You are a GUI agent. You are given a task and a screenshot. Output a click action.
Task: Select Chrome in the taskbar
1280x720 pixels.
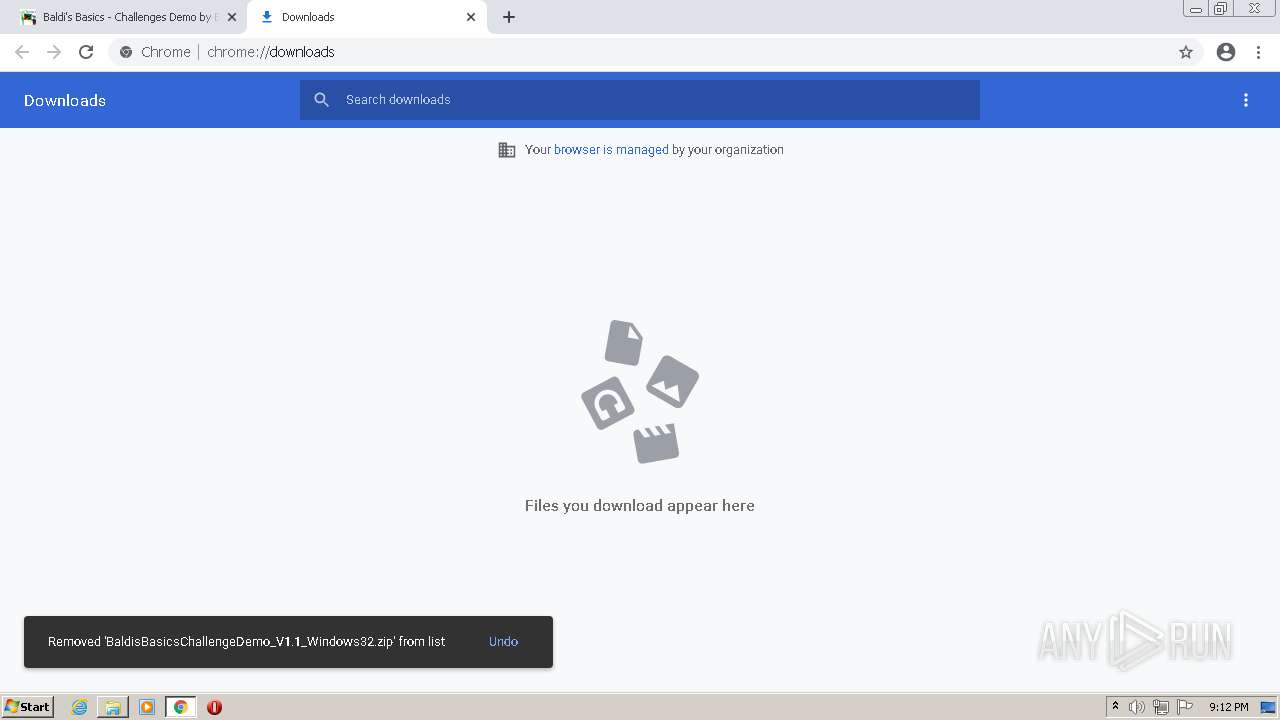click(x=181, y=707)
